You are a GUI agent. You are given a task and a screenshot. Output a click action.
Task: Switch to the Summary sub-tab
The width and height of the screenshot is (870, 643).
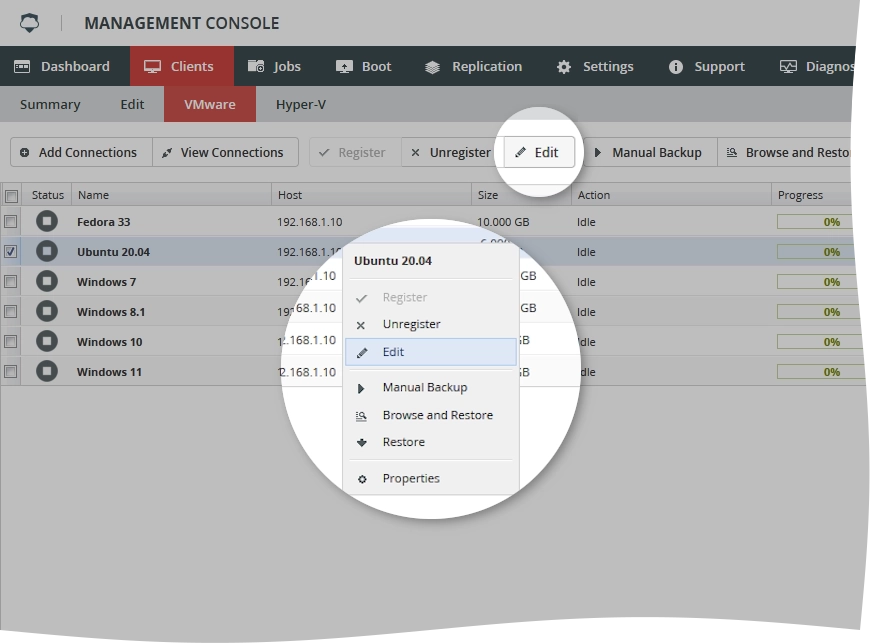tap(50, 104)
